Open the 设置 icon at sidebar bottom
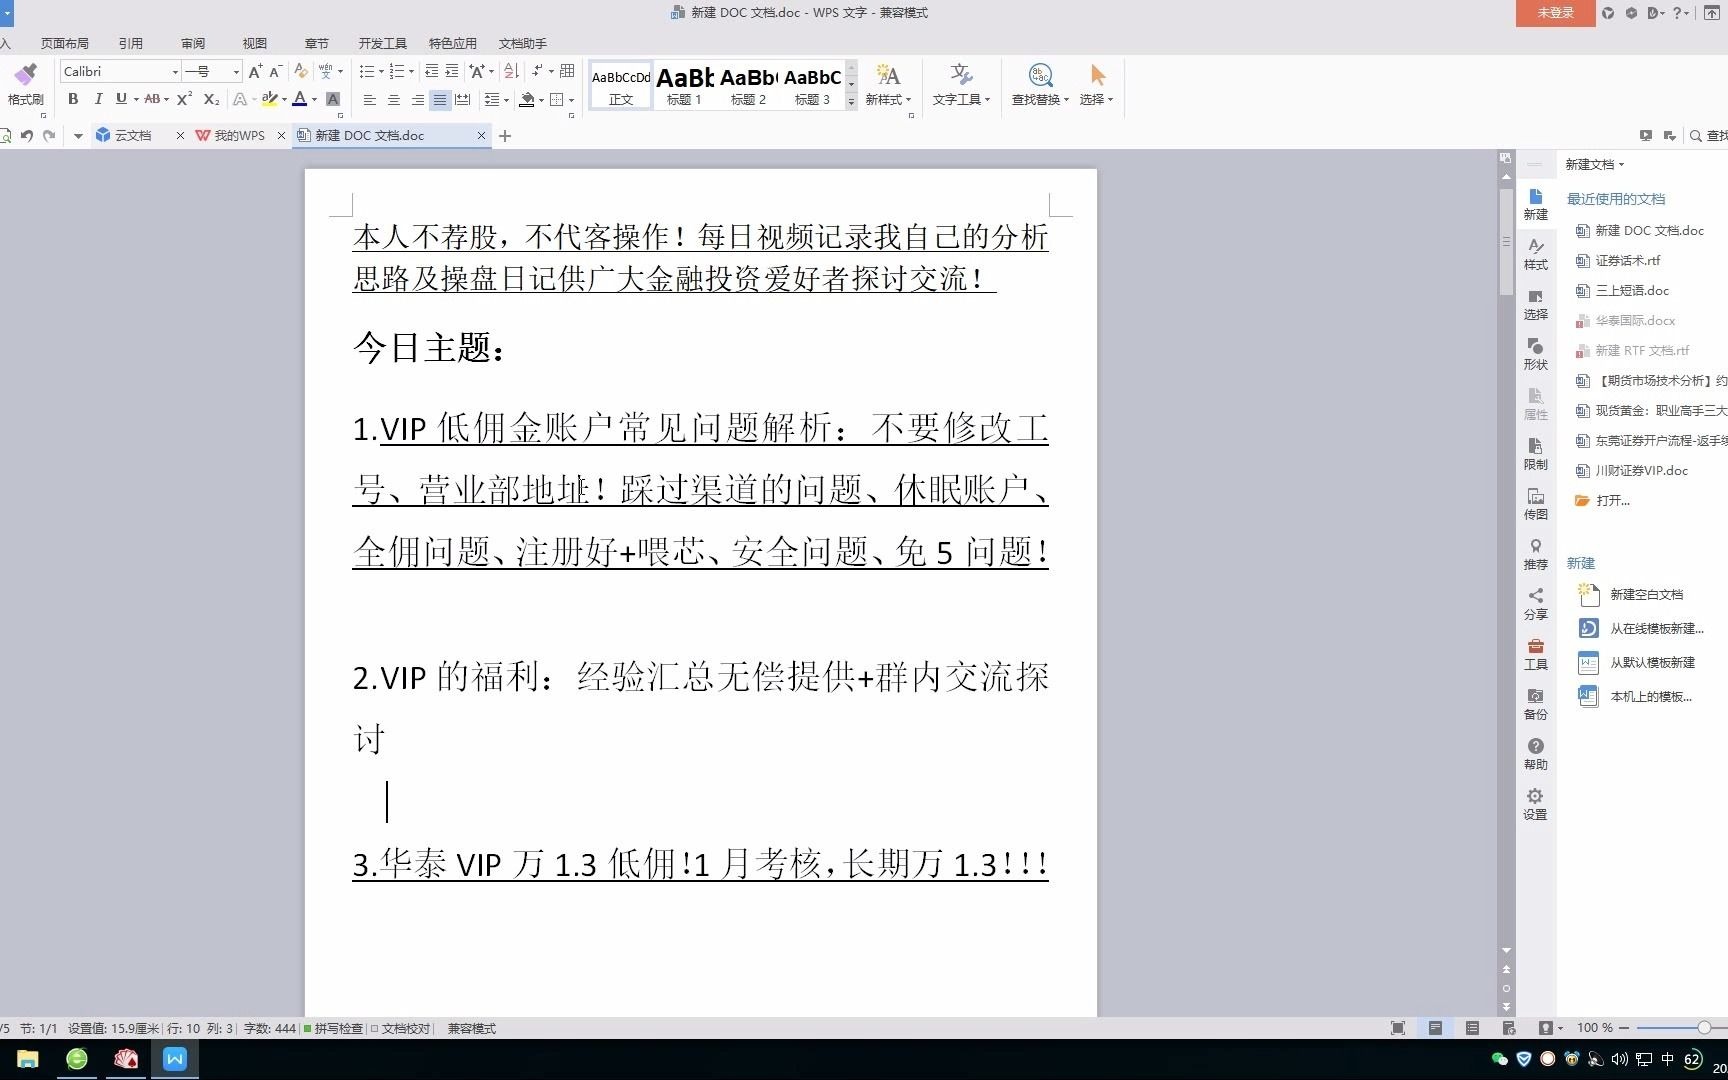This screenshot has width=1728, height=1080. tap(1535, 804)
